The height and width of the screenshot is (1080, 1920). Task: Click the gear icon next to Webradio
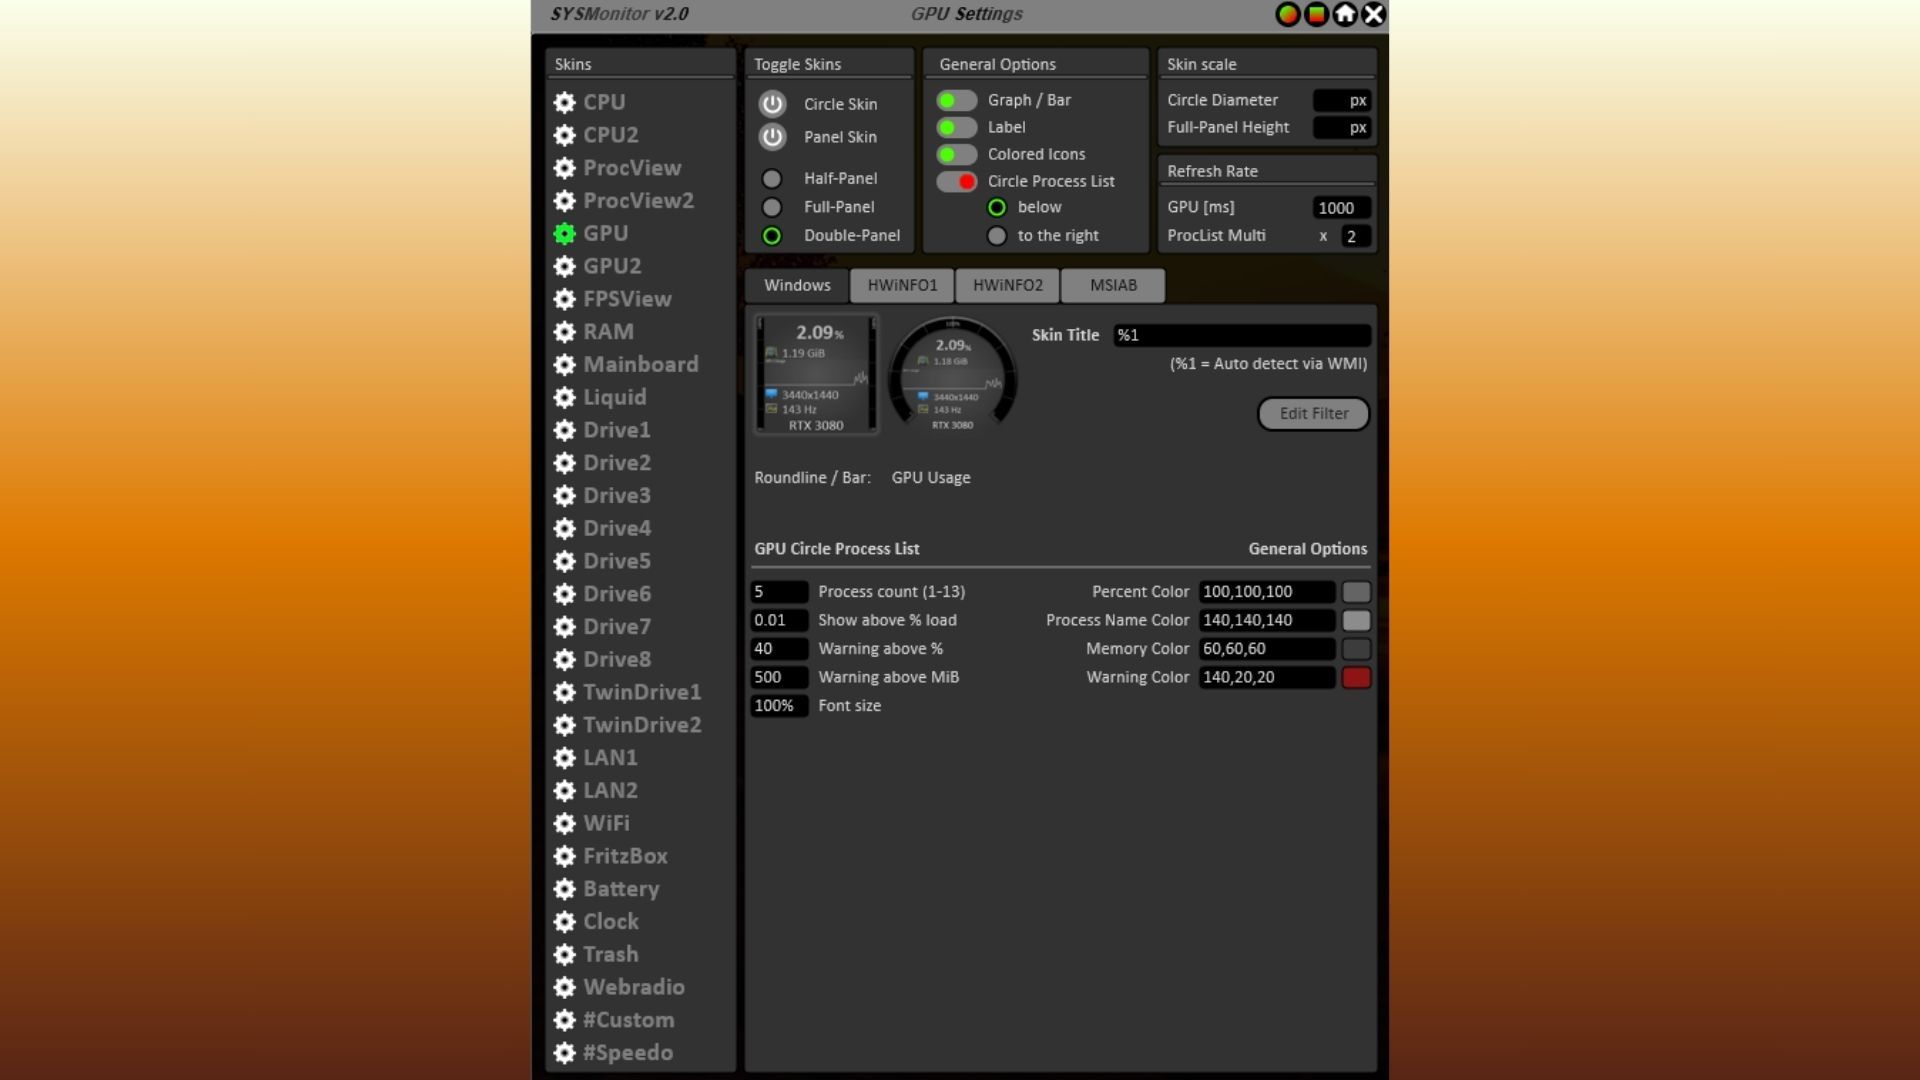[564, 987]
